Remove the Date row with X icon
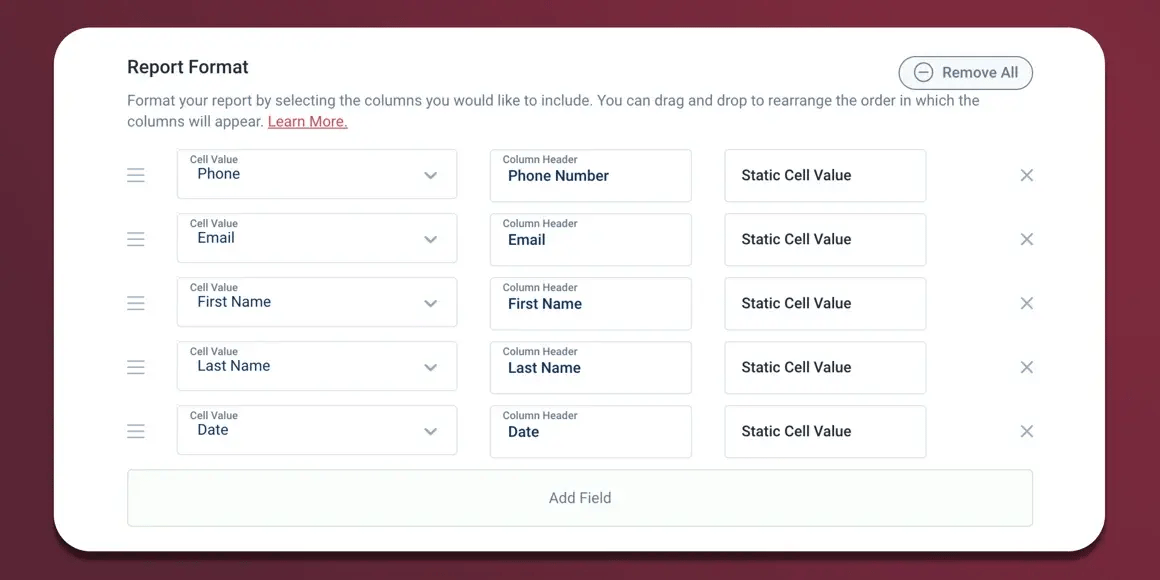The width and height of the screenshot is (1160, 580). point(1026,431)
